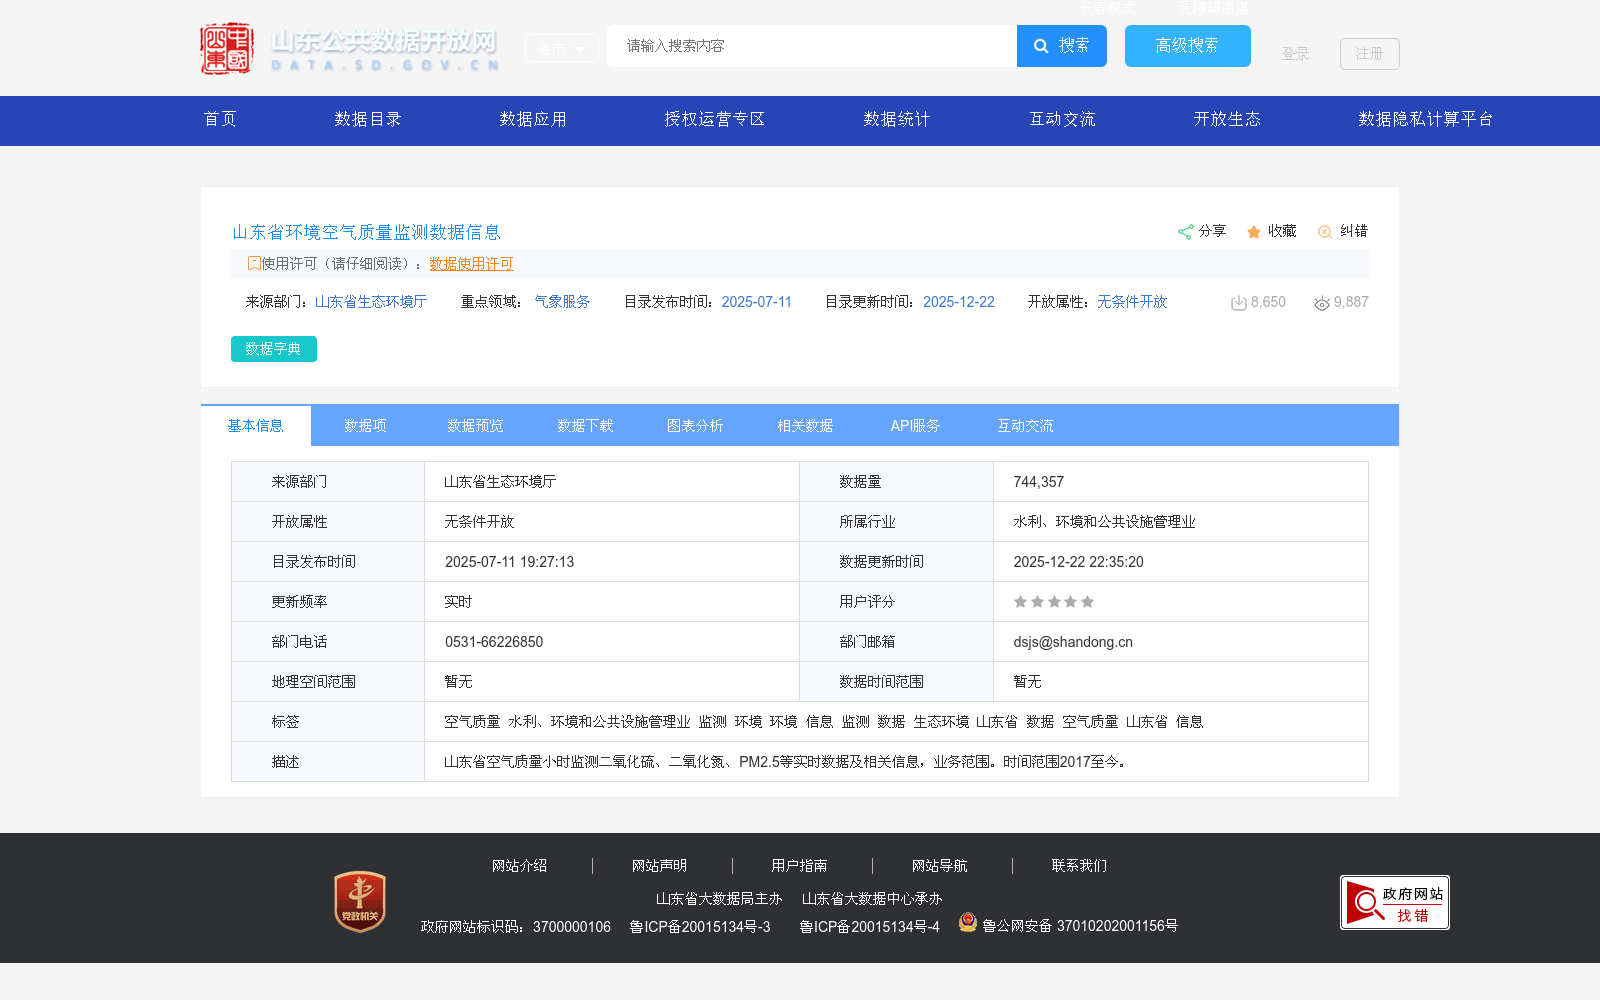
Task: Click the 高级搜索 button
Action: 1187,46
